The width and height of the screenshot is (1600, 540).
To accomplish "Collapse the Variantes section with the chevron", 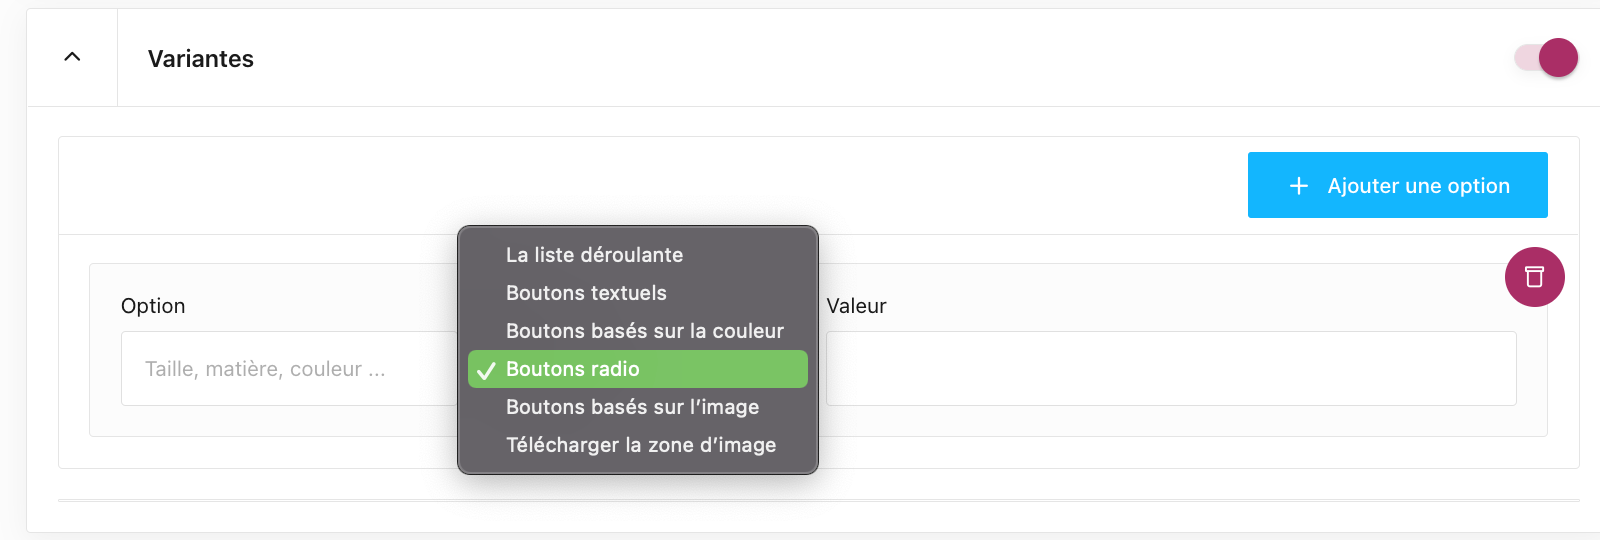I will 72,57.
